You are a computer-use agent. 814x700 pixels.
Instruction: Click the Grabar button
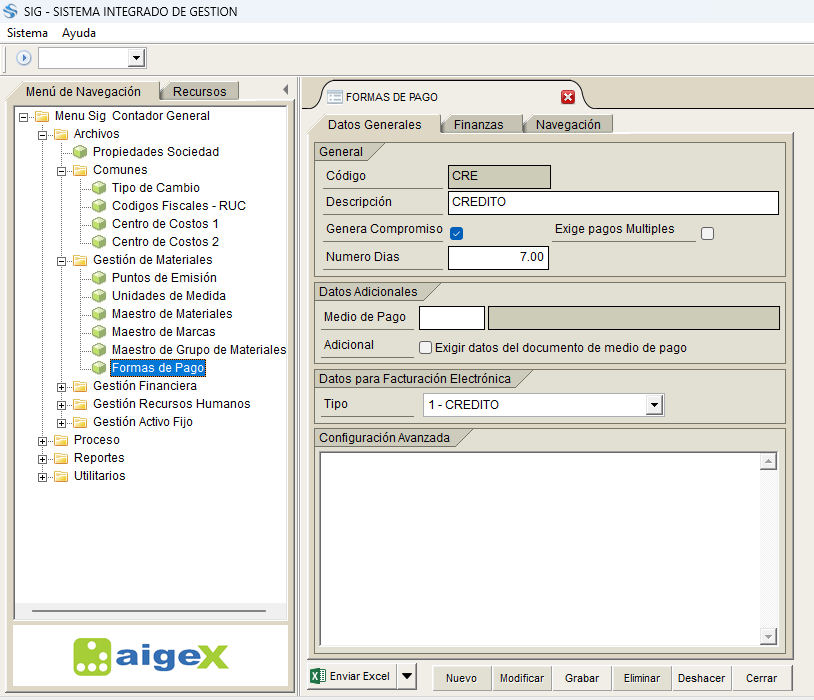582,678
